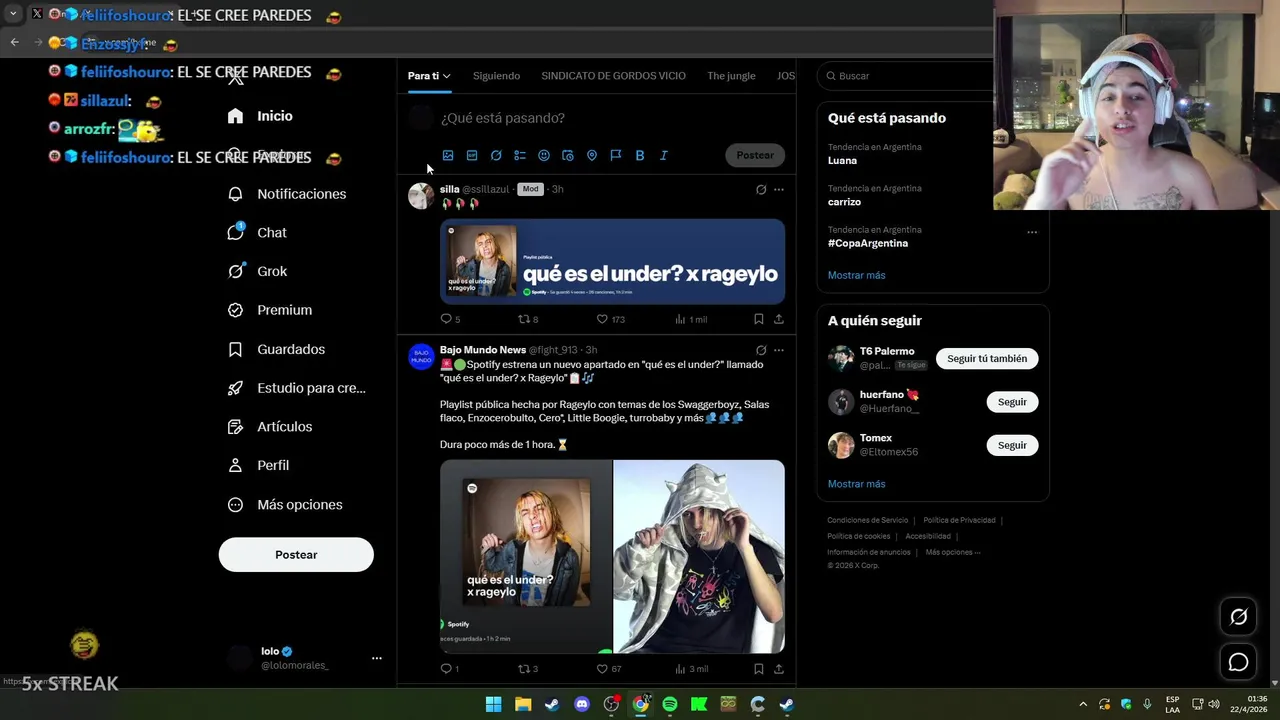Click Grok icon on Bajo Mundo News post
The width and height of the screenshot is (1280, 720).
(761, 350)
